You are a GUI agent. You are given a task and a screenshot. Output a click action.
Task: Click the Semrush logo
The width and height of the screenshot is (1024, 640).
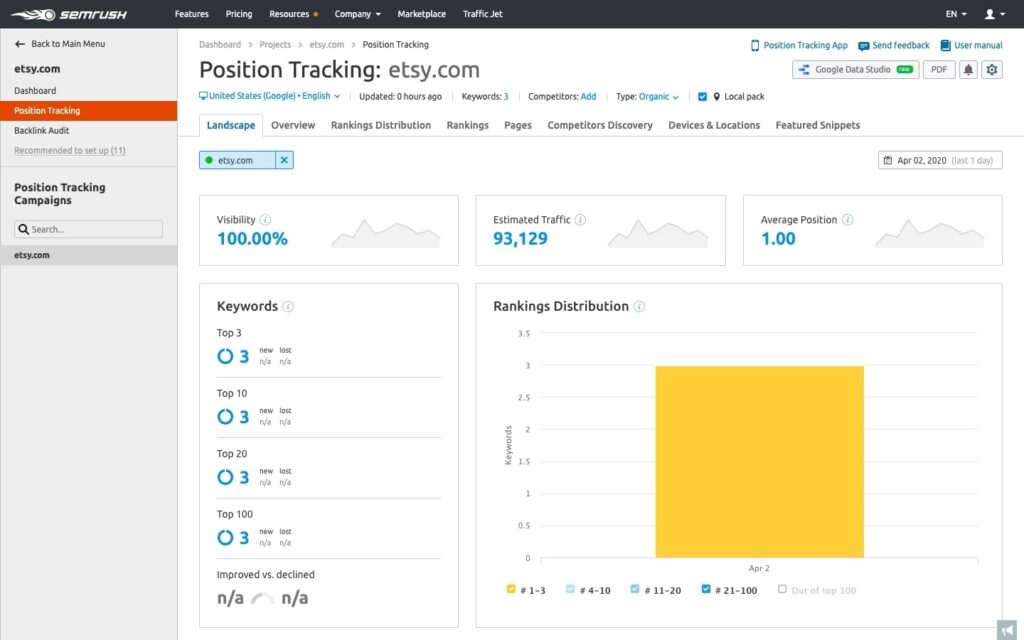tap(69, 14)
